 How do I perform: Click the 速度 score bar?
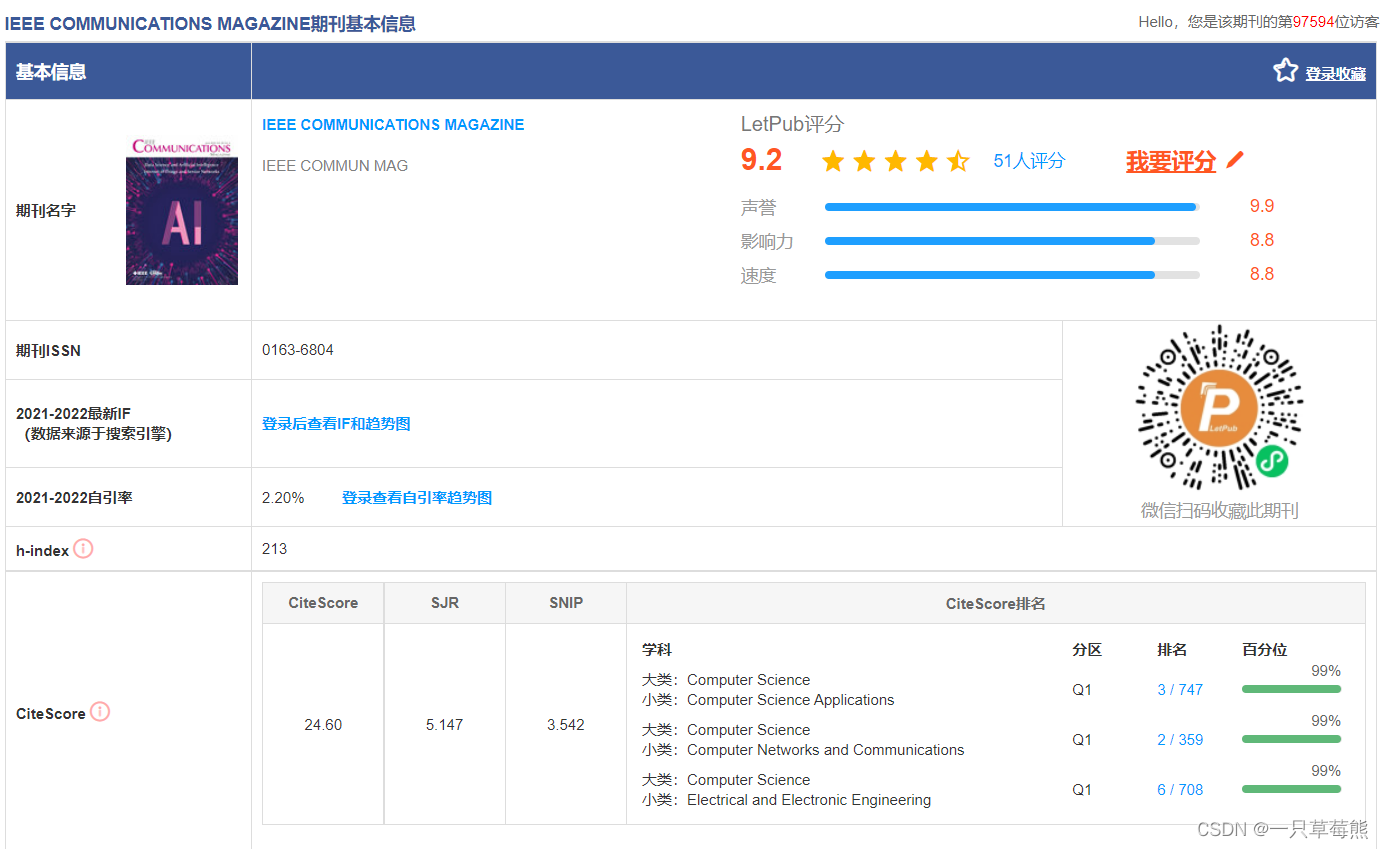1012,275
